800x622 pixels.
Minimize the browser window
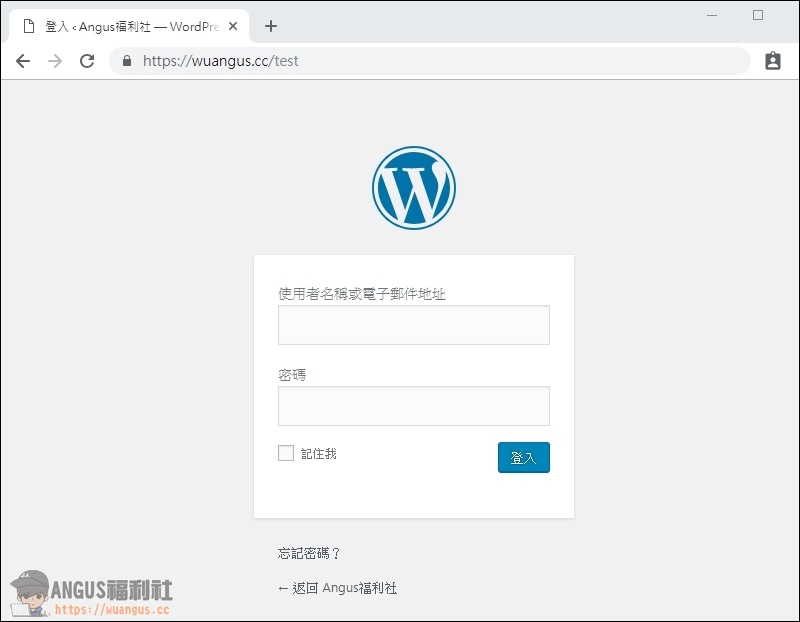coord(712,15)
